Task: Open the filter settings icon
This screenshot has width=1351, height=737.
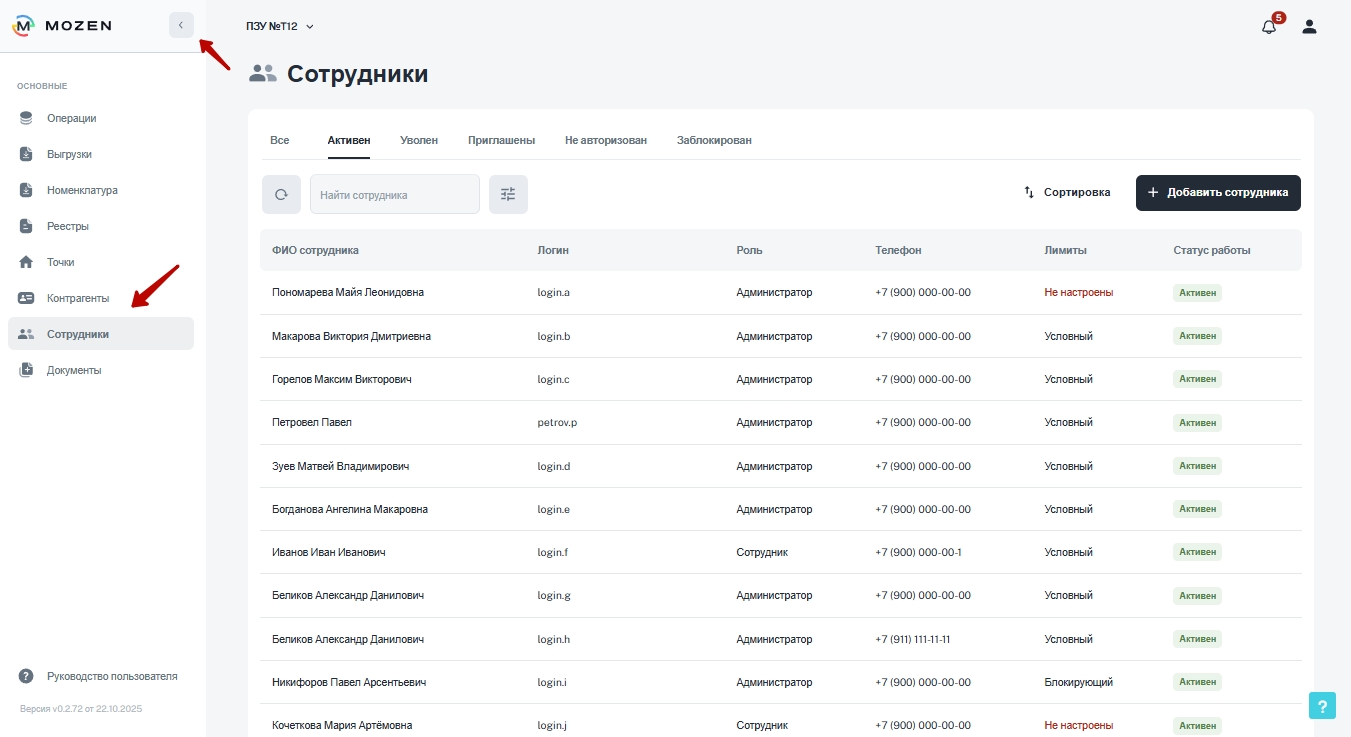Action: coord(508,194)
